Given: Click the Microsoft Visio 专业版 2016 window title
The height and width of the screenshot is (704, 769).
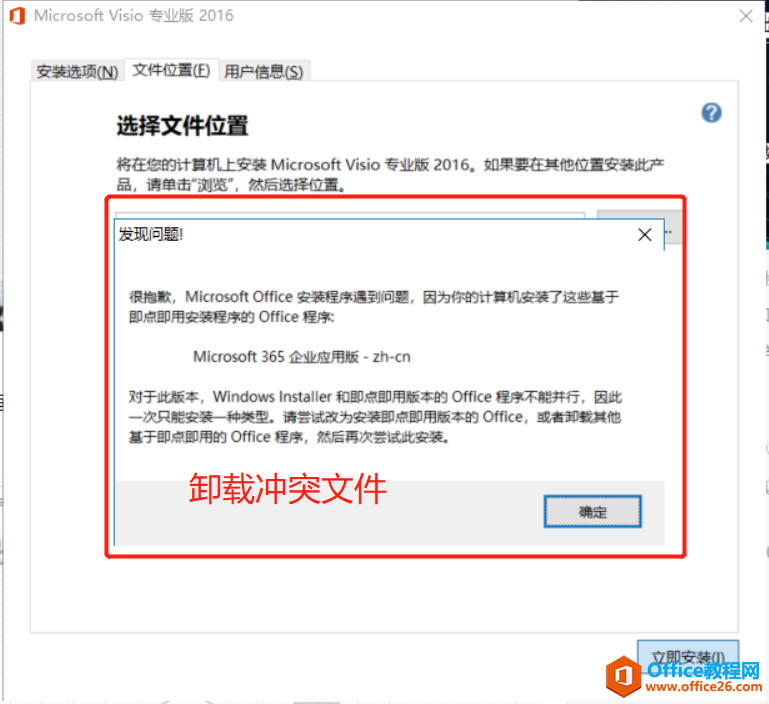Looking at the screenshot, I should coord(133,16).
